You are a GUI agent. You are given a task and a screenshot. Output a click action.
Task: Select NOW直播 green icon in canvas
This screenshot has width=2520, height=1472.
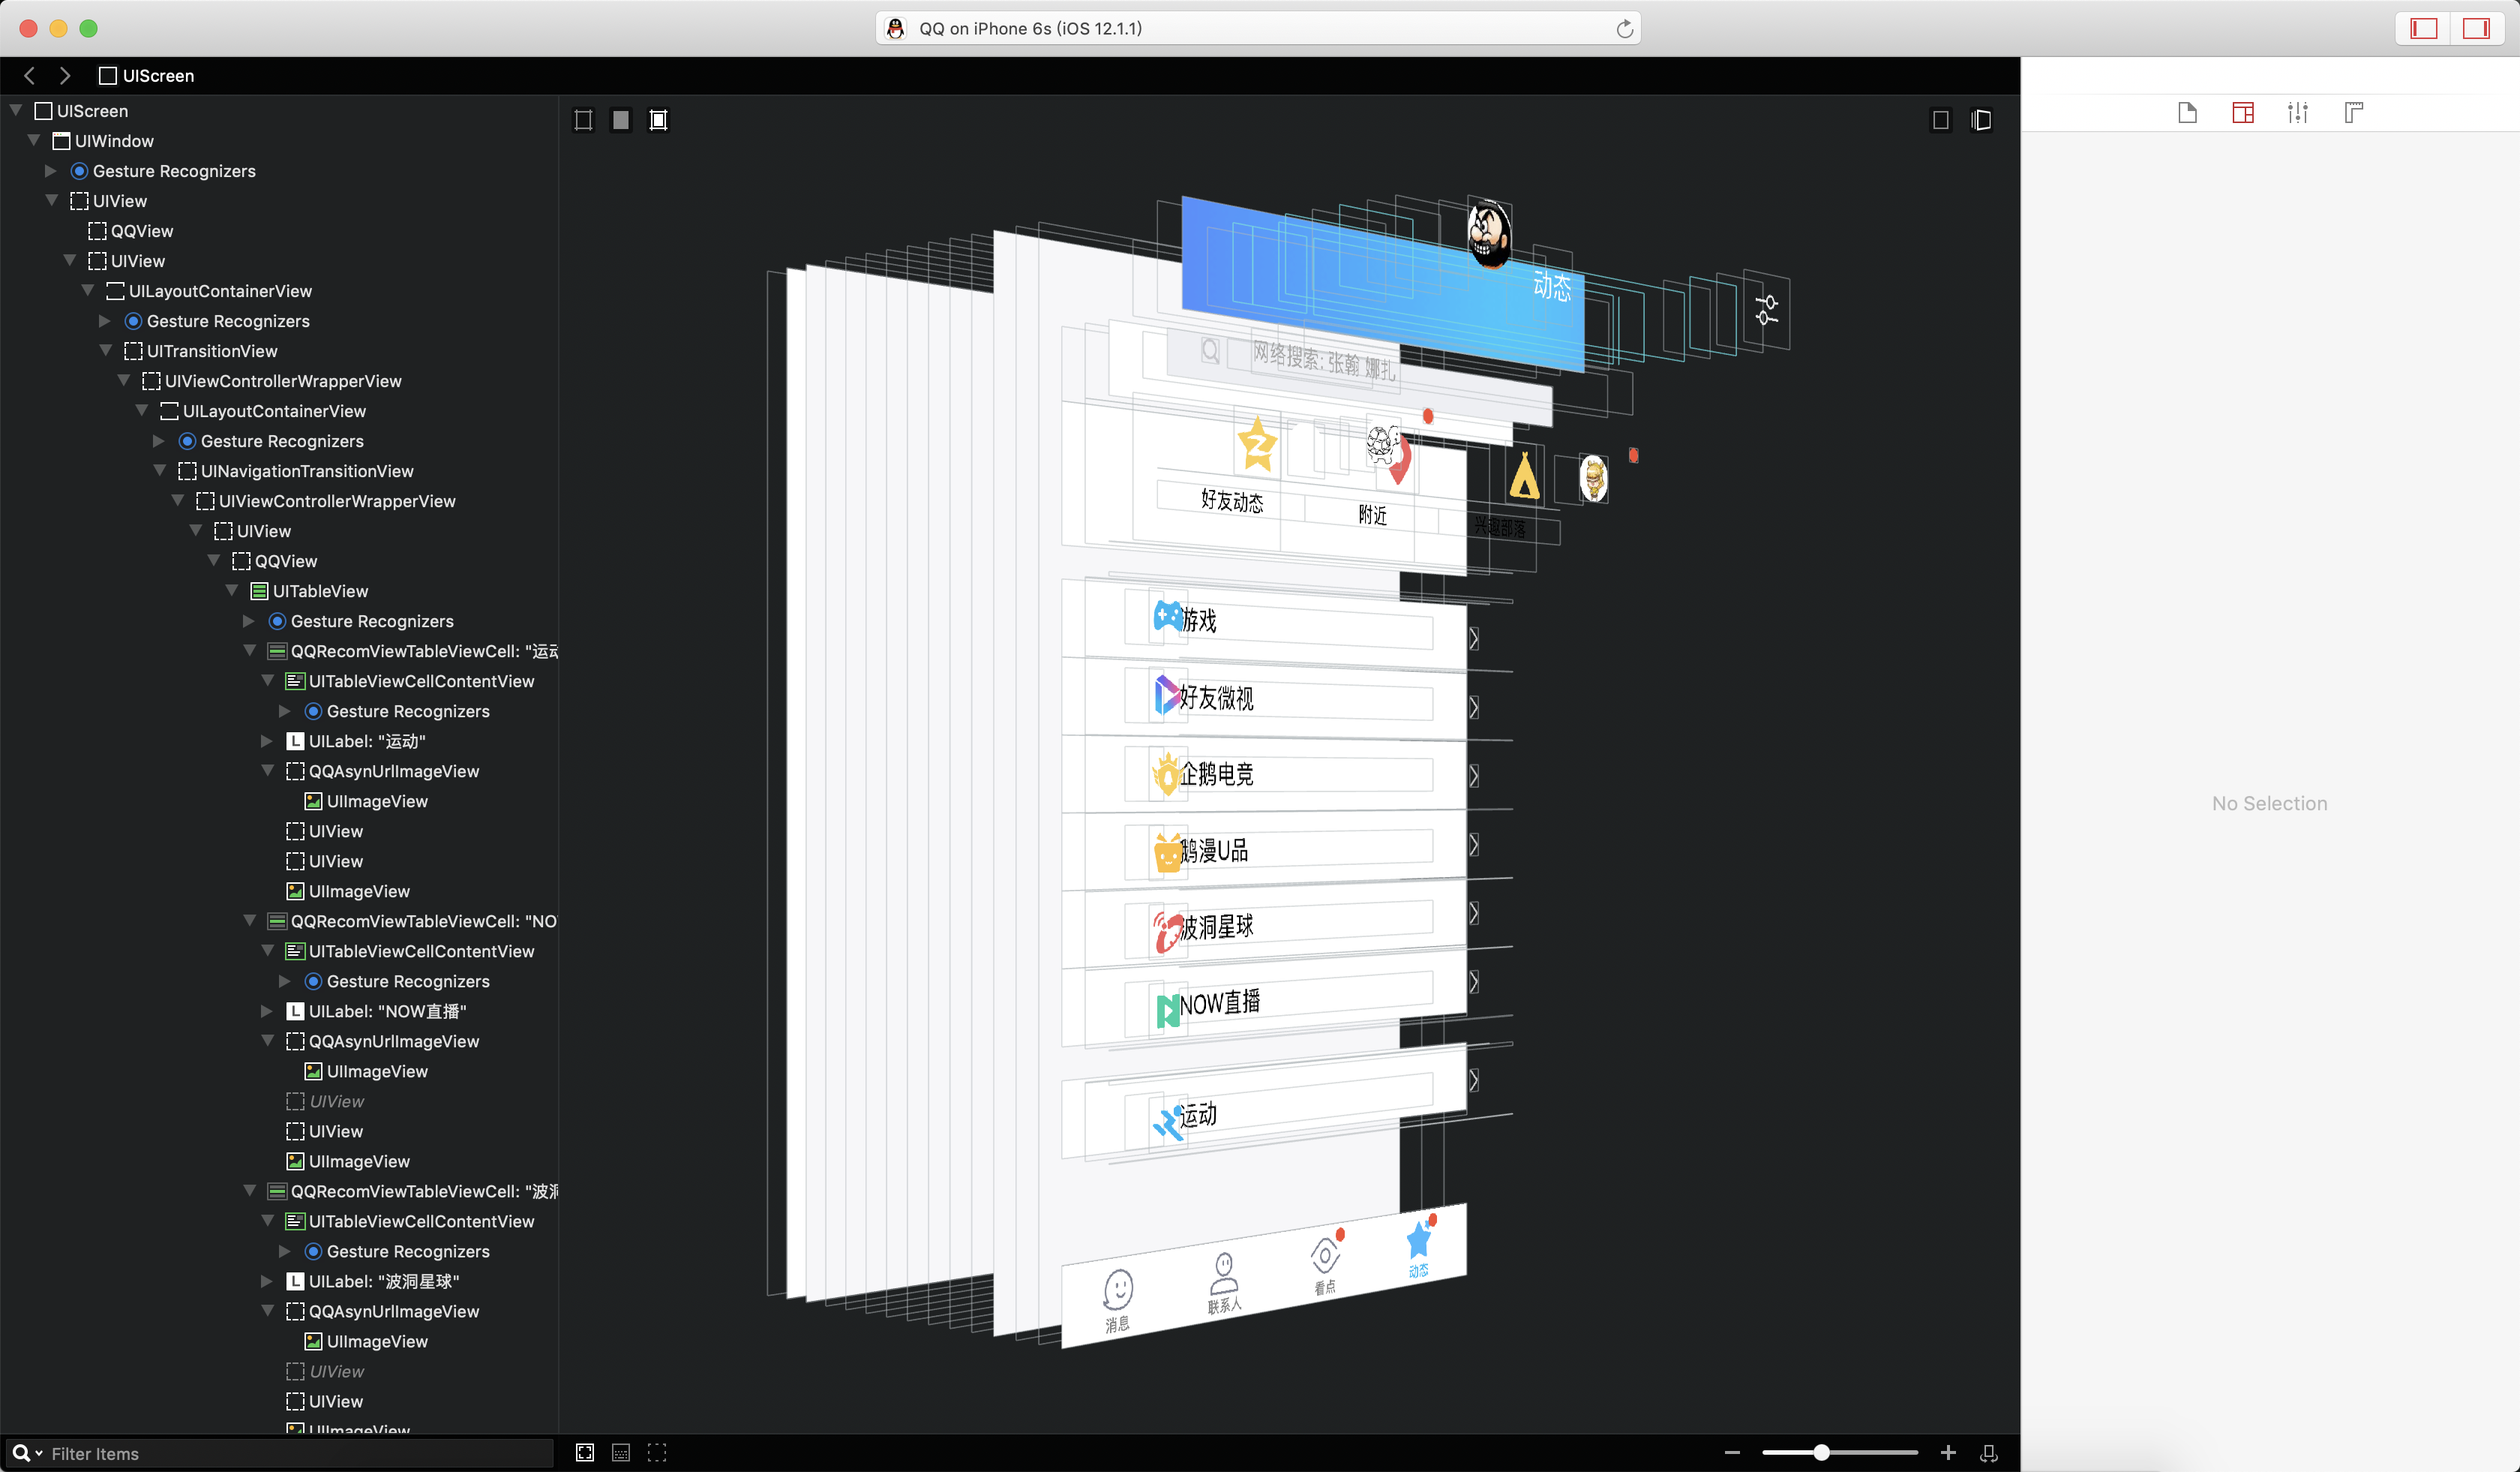(x=1167, y=1010)
